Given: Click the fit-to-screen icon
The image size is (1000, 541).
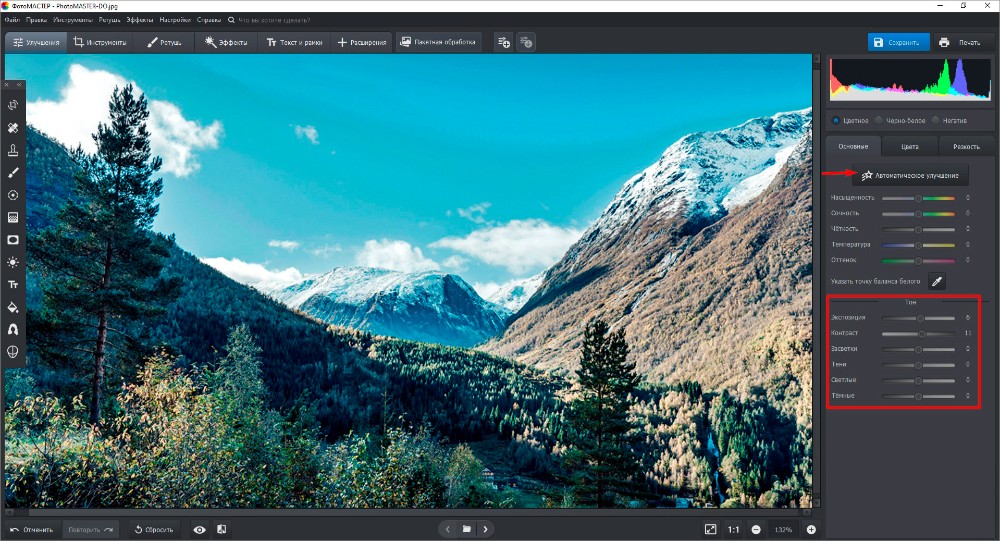Looking at the screenshot, I should (x=710, y=530).
